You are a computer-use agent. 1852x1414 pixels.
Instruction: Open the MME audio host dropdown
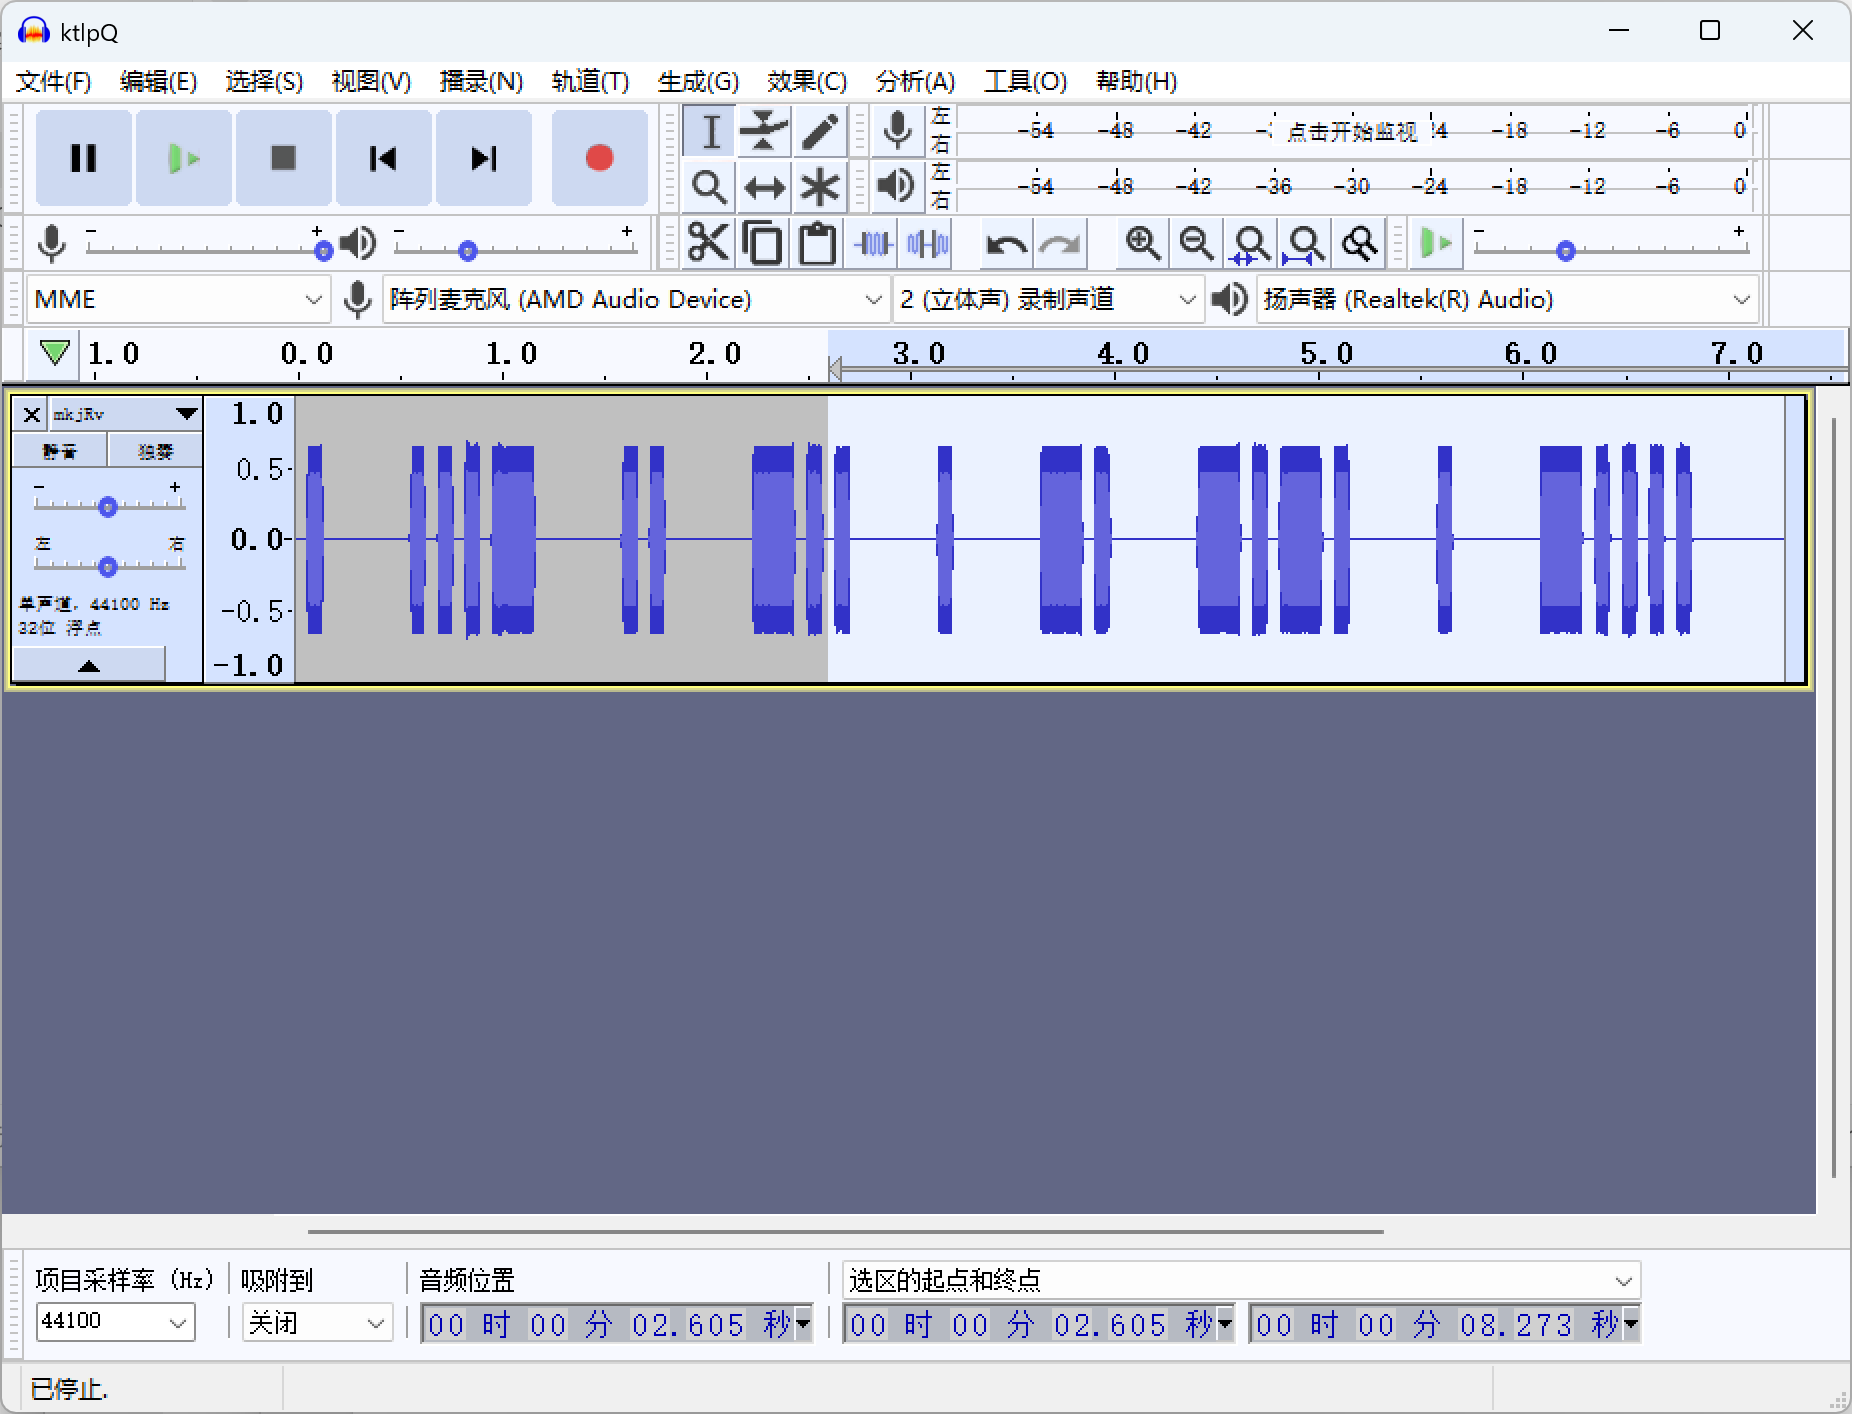pyautogui.click(x=178, y=299)
